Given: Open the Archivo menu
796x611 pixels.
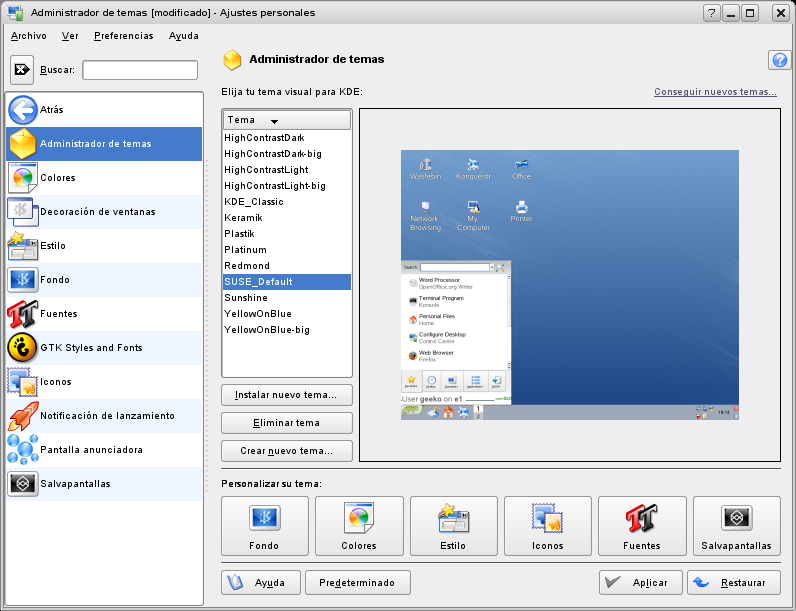Looking at the screenshot, I should 28,36.
